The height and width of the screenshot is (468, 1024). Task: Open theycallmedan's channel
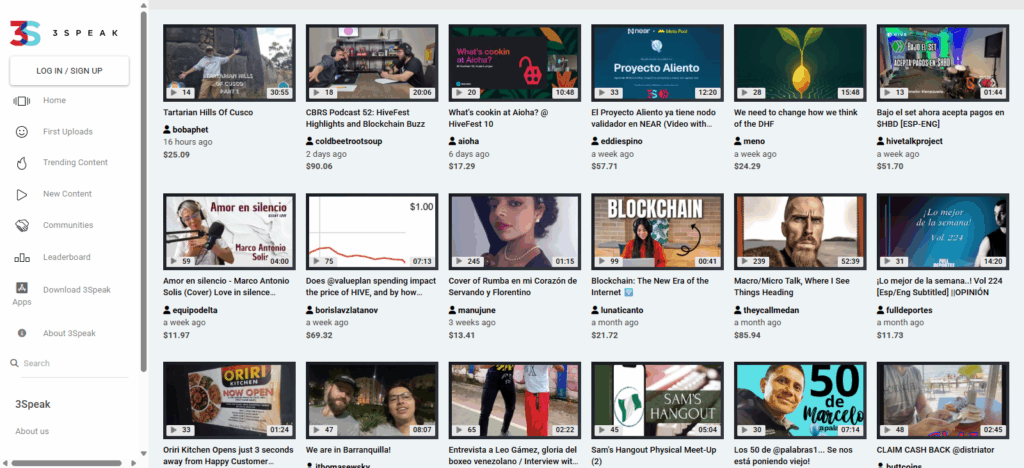click(771, 310)
